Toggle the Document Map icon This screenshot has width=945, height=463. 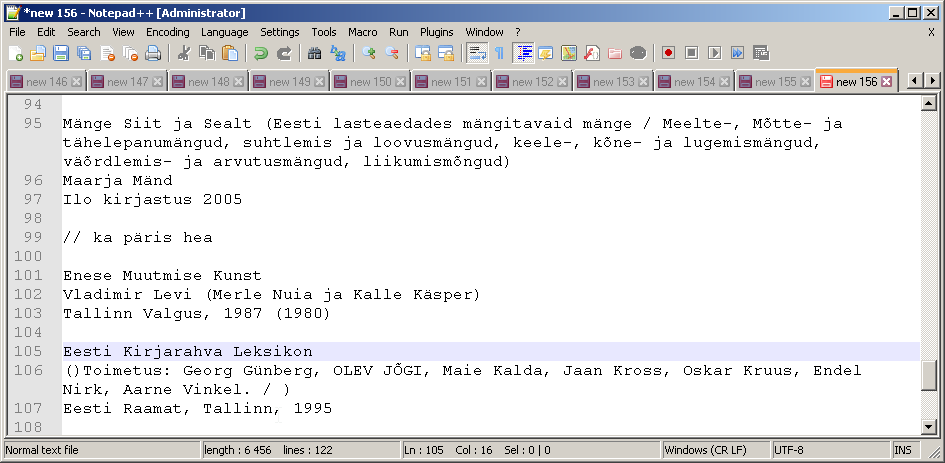569,53
